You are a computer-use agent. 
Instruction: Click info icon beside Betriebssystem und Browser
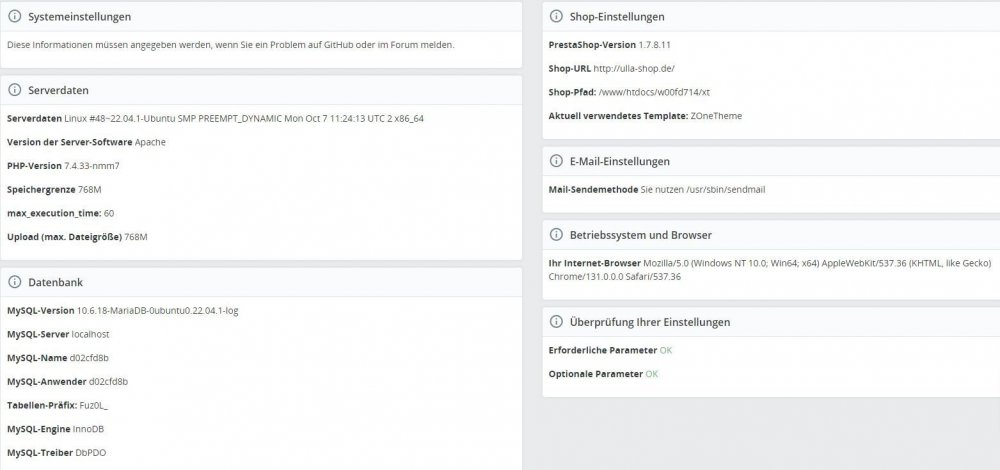[x=556, y=235]
